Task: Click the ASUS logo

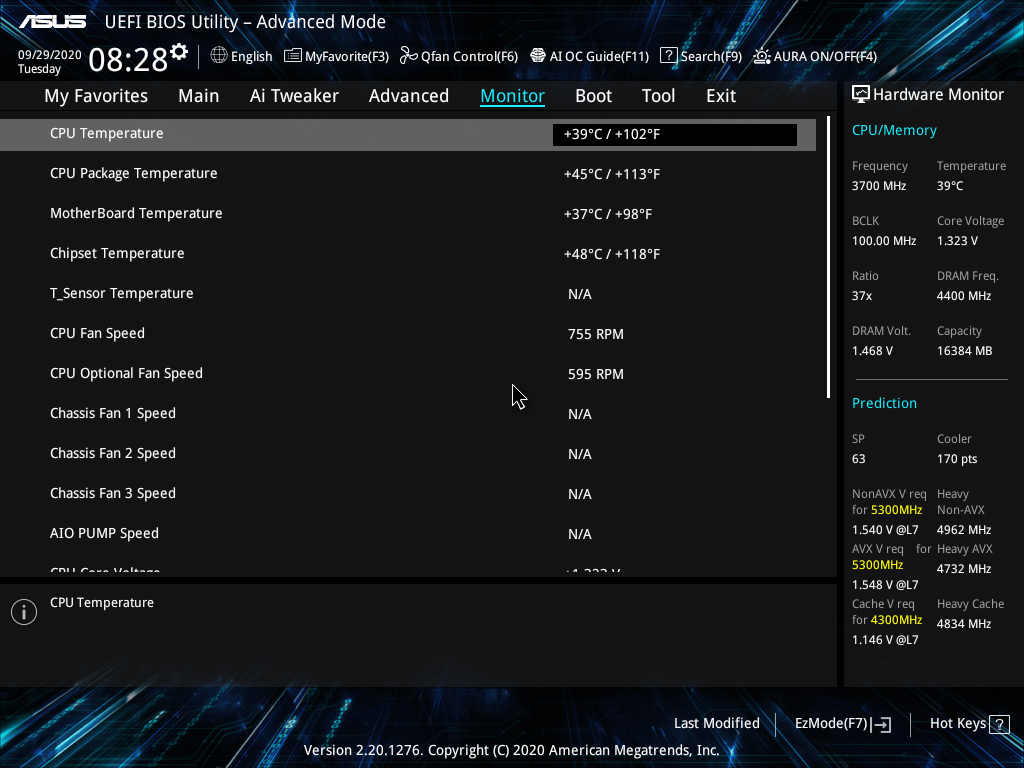Action: (x=52, y=22)
